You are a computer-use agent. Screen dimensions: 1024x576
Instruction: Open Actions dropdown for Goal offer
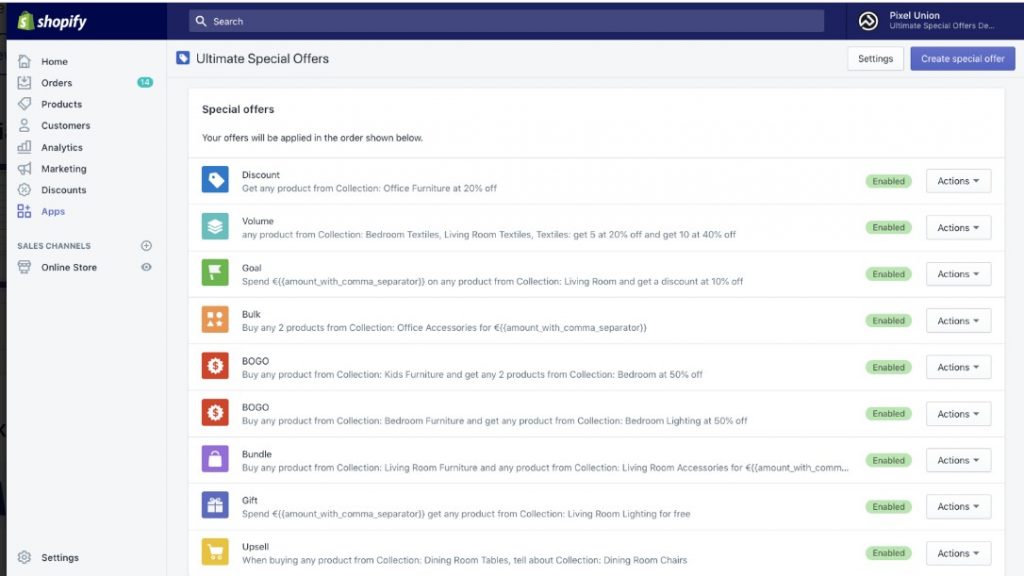tap(958, 274)
